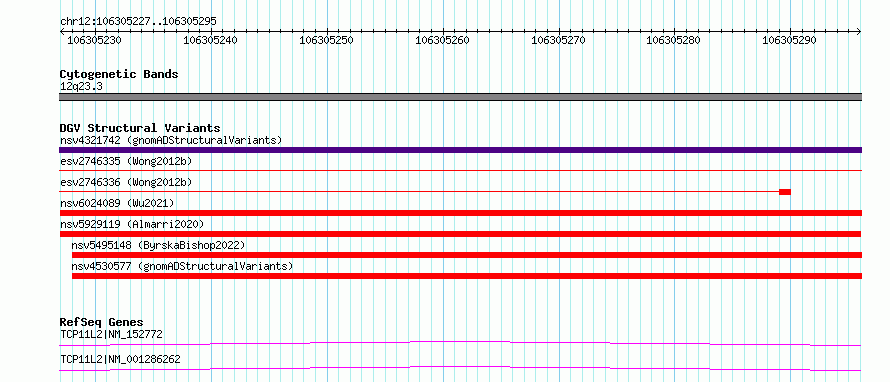890x382 pixels.
Task: Open gene label TCP11L2|NM_001286262
Action: 120,360
